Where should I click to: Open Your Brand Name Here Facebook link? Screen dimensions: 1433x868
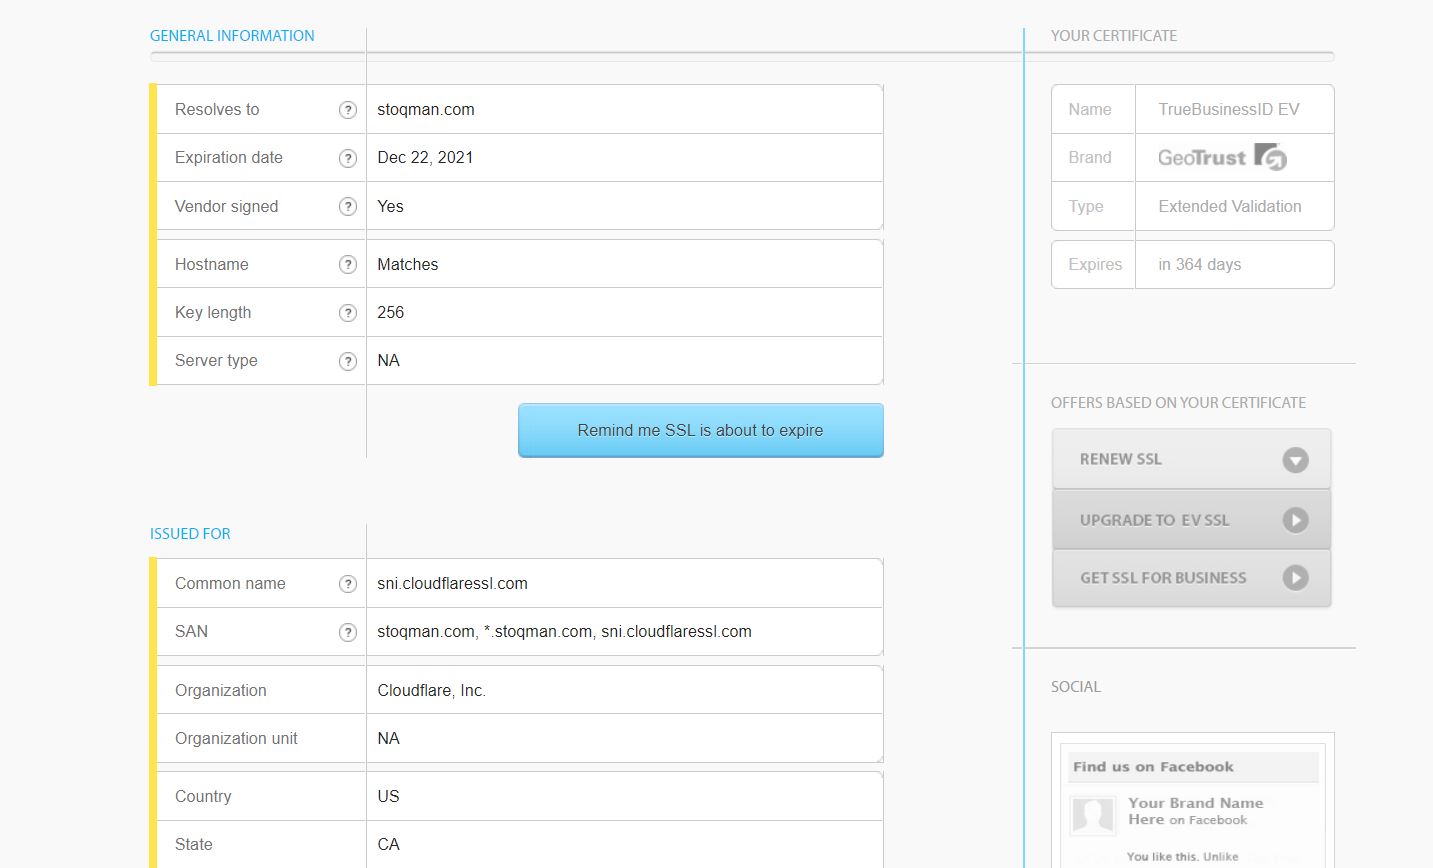click(x=1195, y=811)
